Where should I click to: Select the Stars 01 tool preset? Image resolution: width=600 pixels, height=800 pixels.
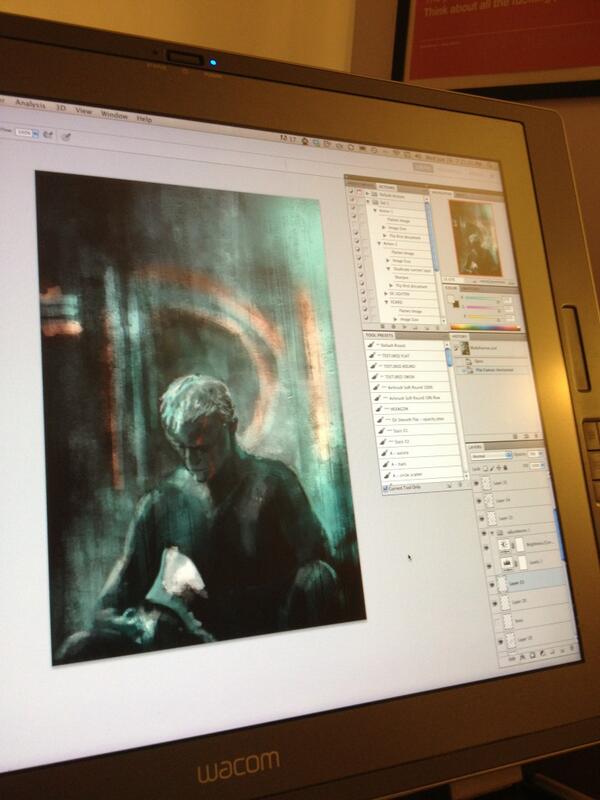(x=417, y=431)
